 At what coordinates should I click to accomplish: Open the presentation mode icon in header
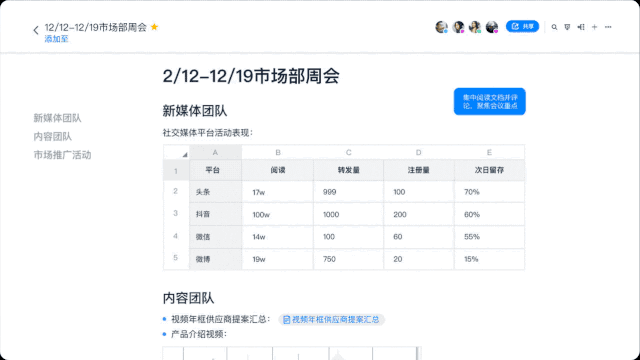(x=567, y=27)
